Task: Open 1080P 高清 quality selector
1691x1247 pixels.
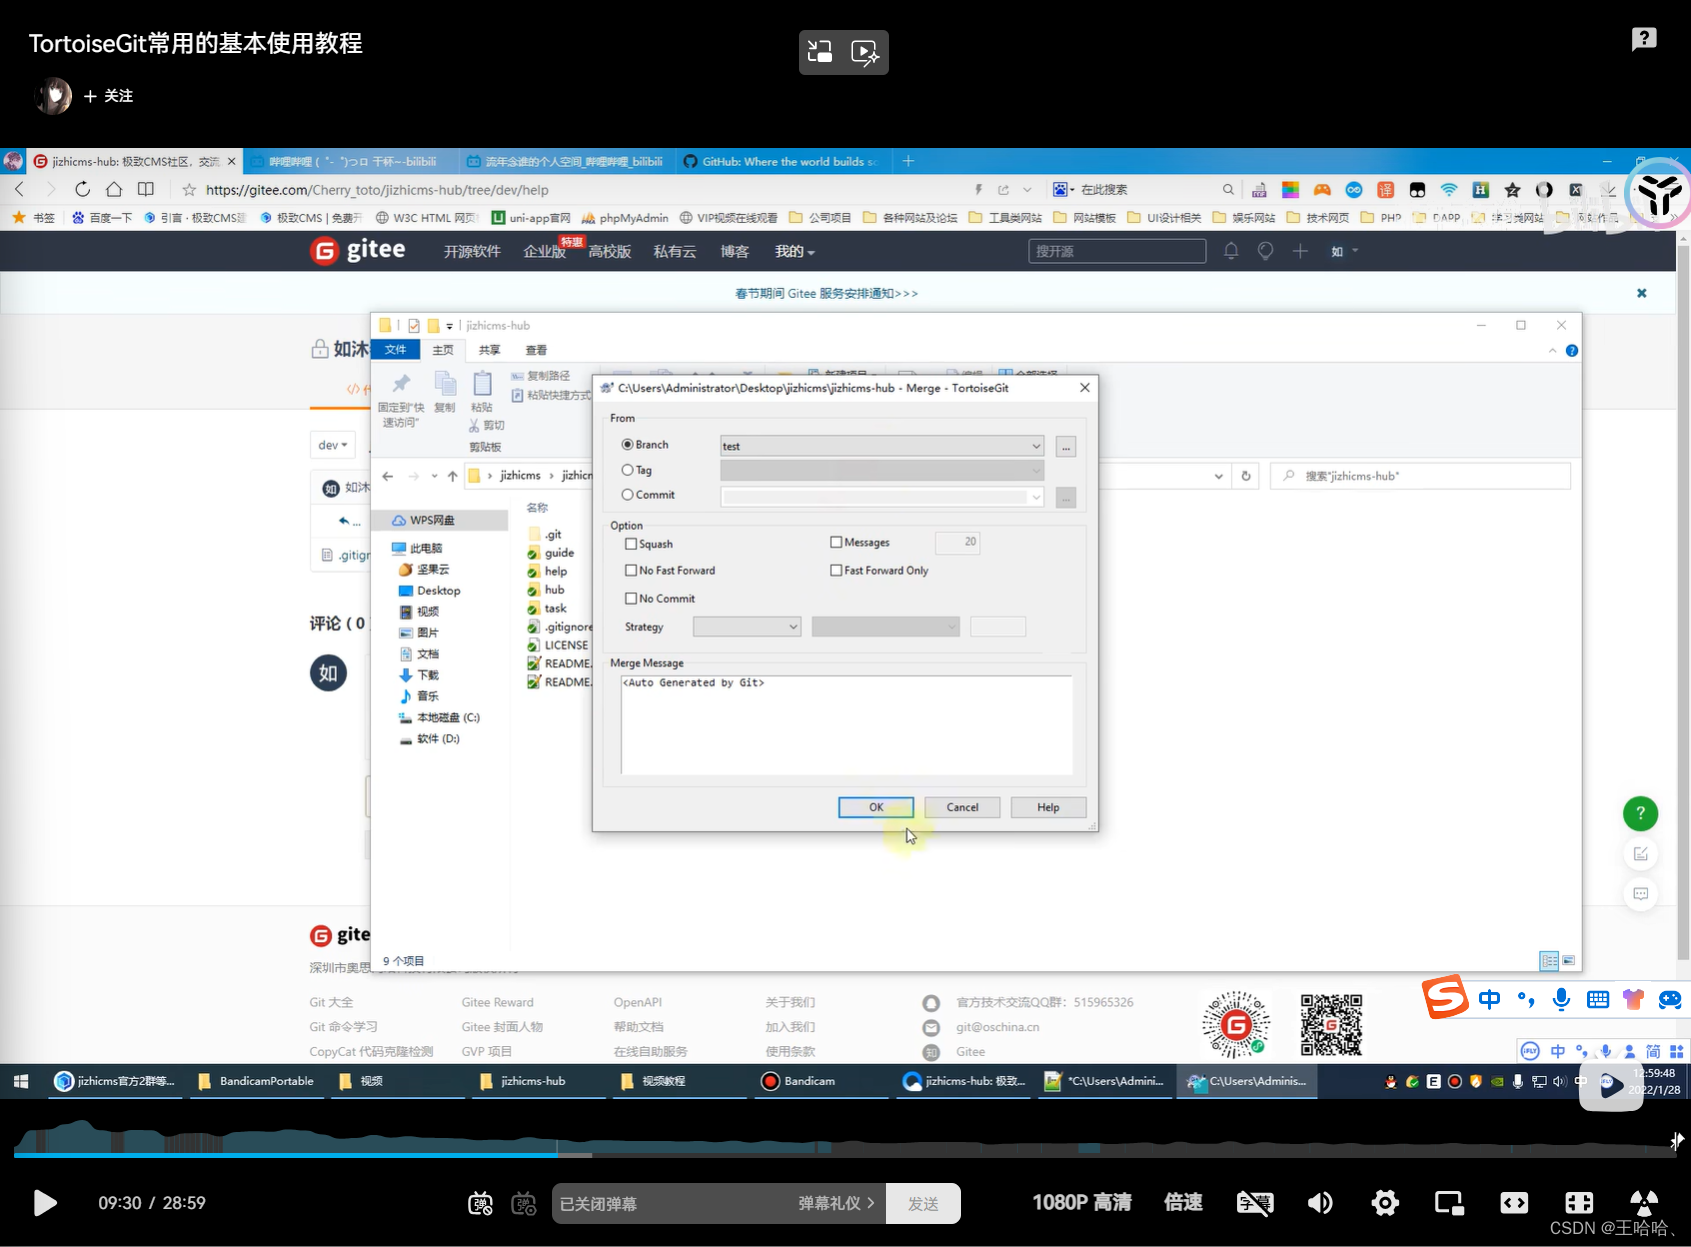Action: 1082,1203
